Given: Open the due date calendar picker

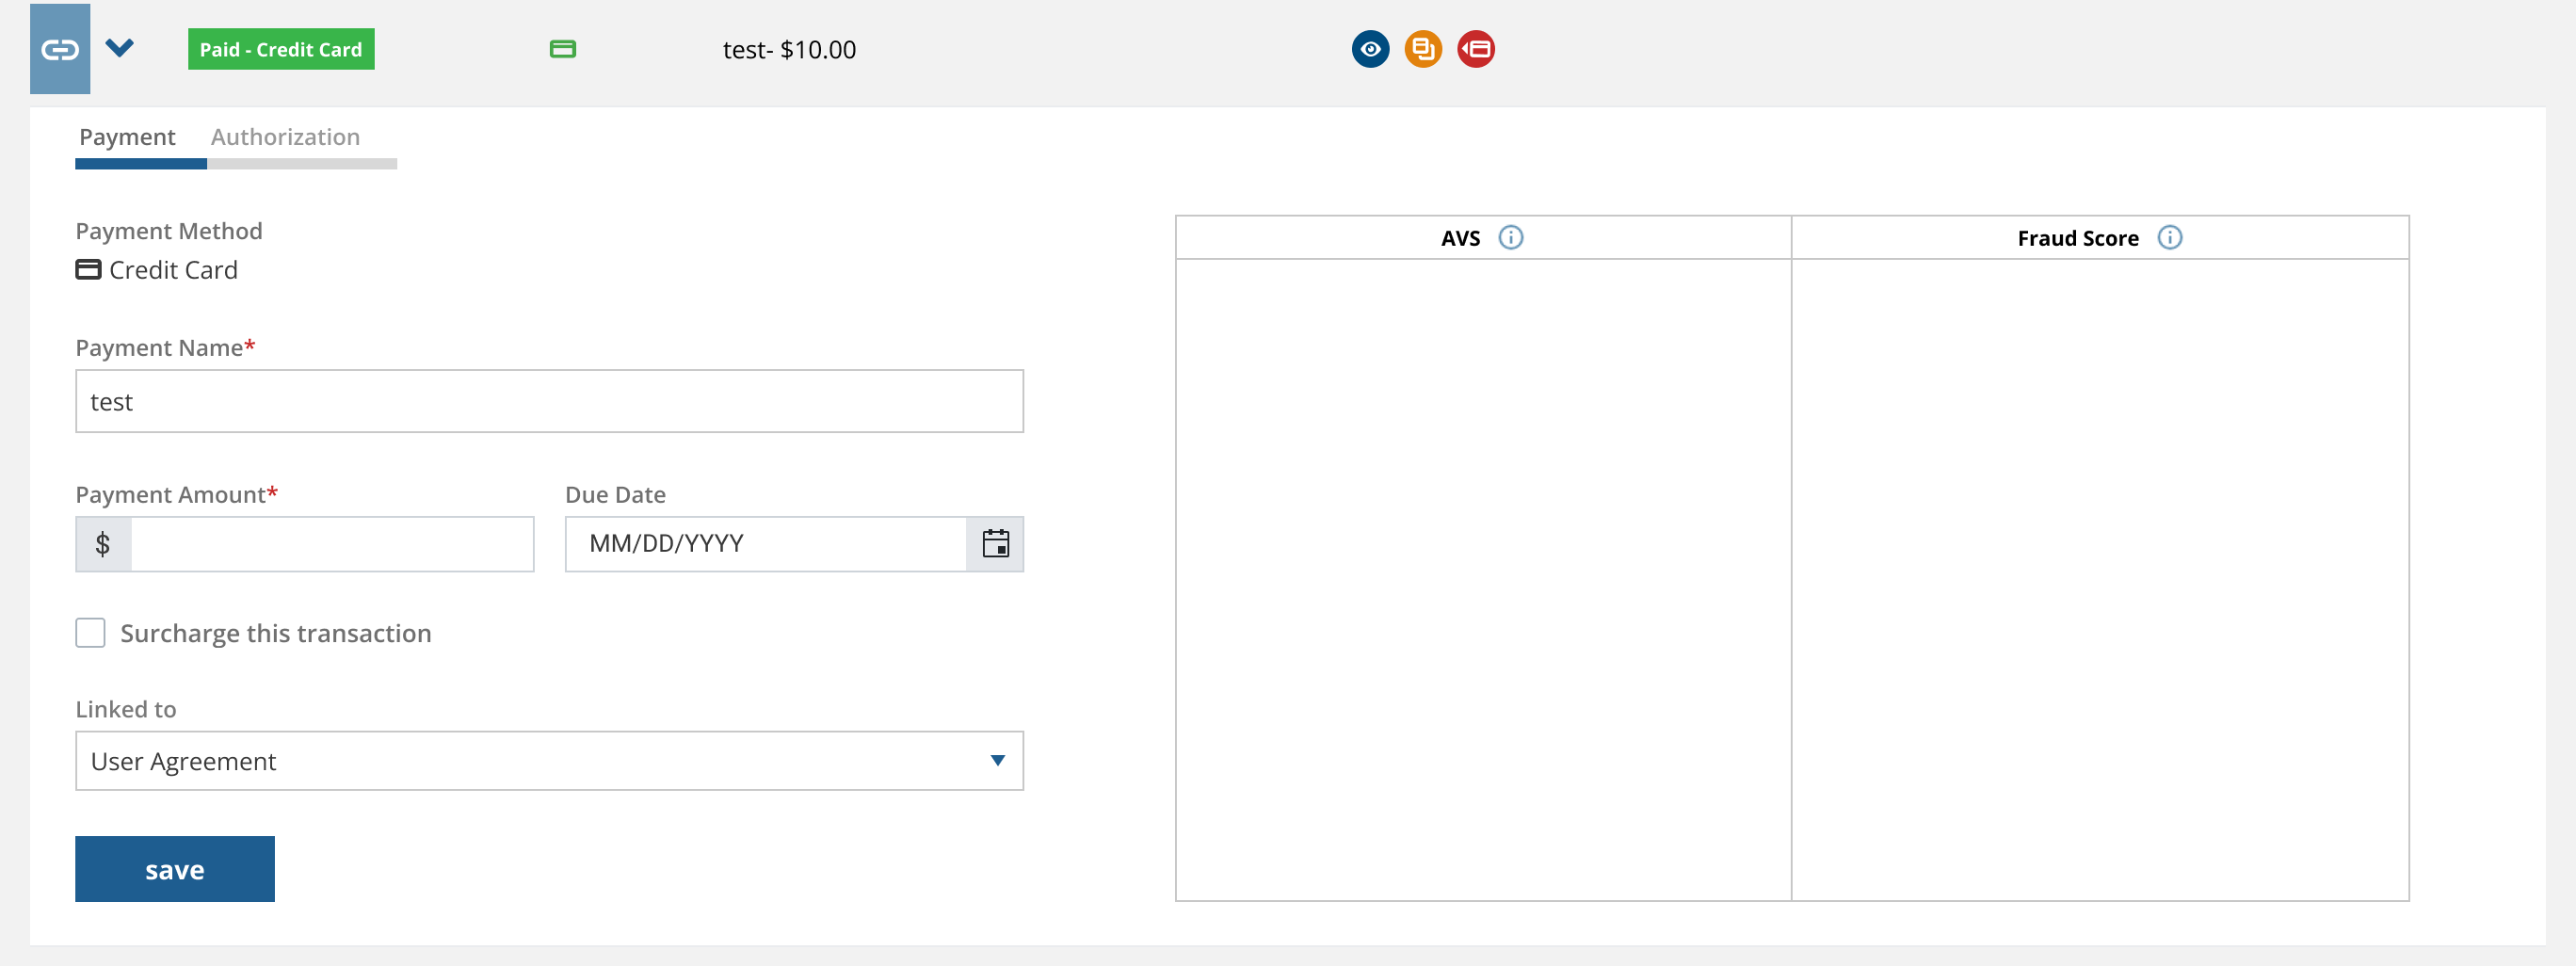Looking at the screenshot, I should (x=995, y=544).
